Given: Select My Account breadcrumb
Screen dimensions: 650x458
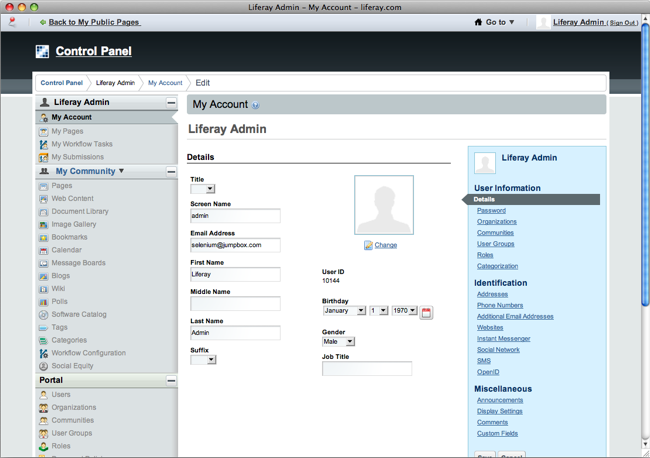Looking at the screenshot, I should pos(165,83).
